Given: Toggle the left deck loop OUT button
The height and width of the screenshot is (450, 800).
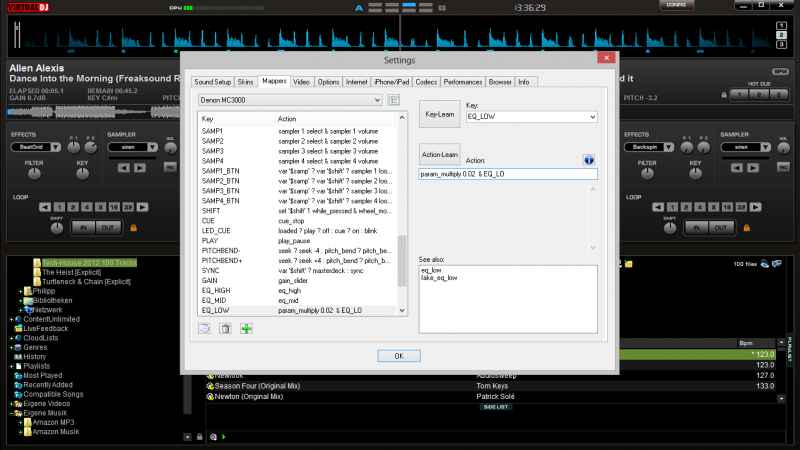Looking at the screenshot, I should tap(107, 228).
